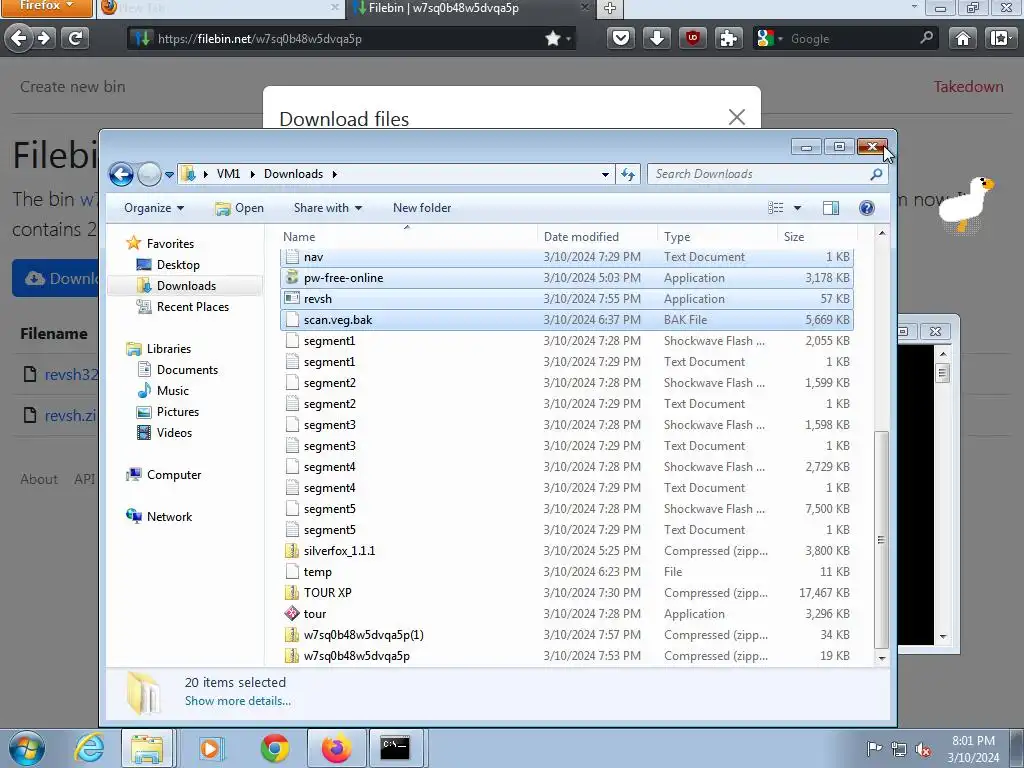Expand the address bar history dropdown
Viewport: 1024px width, 768px height.
(605, 174)
